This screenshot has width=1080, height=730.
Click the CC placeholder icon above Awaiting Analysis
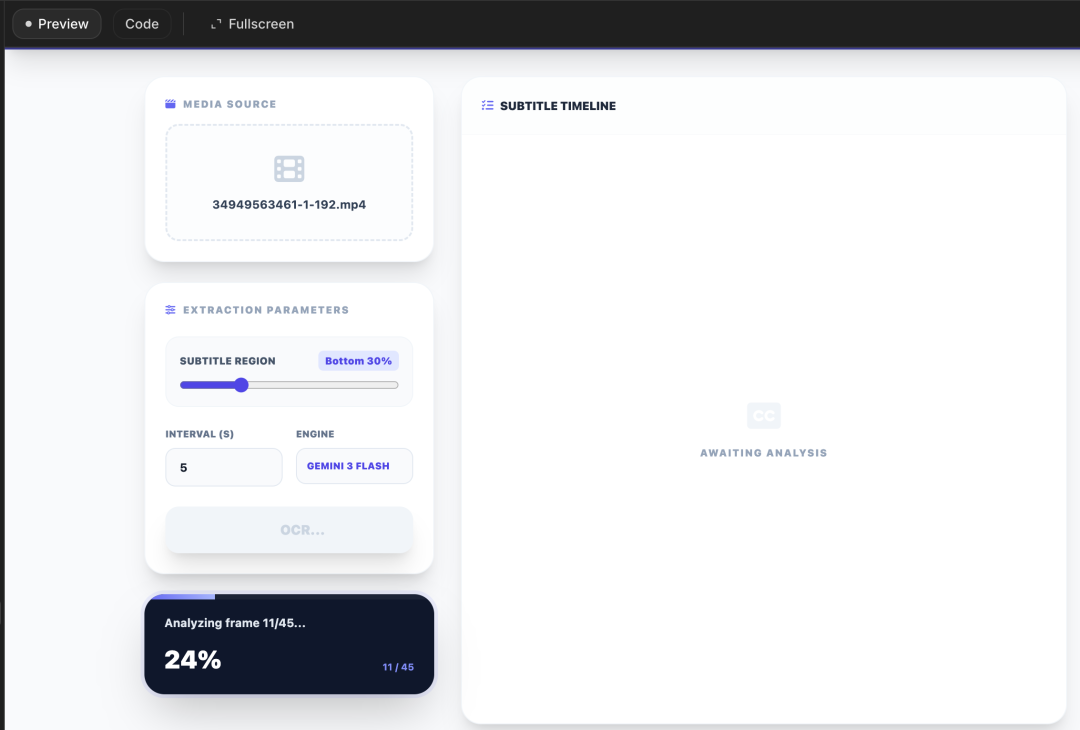point(763,415)
